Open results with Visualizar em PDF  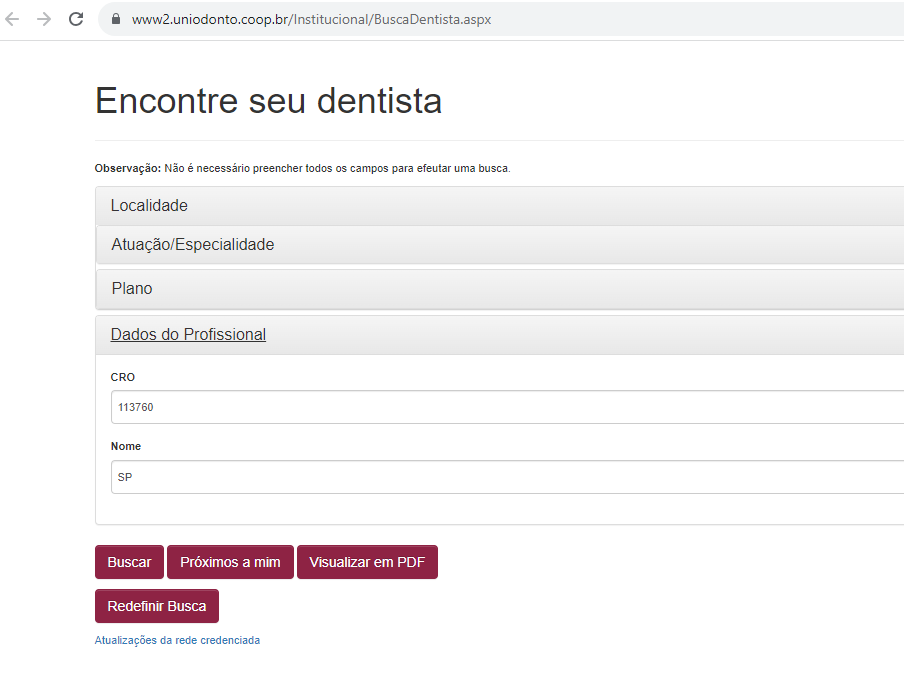[367, 562]
